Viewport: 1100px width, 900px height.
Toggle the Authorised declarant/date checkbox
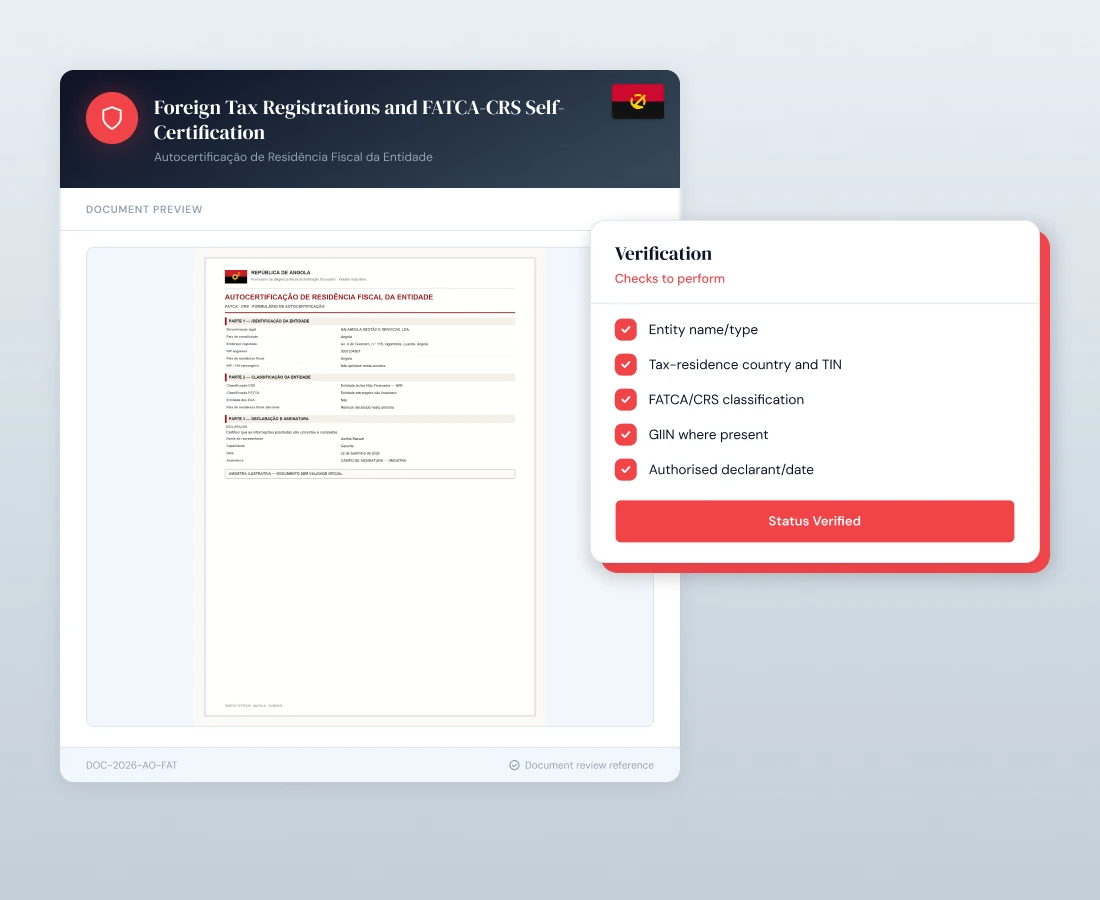tap(626, 470)
